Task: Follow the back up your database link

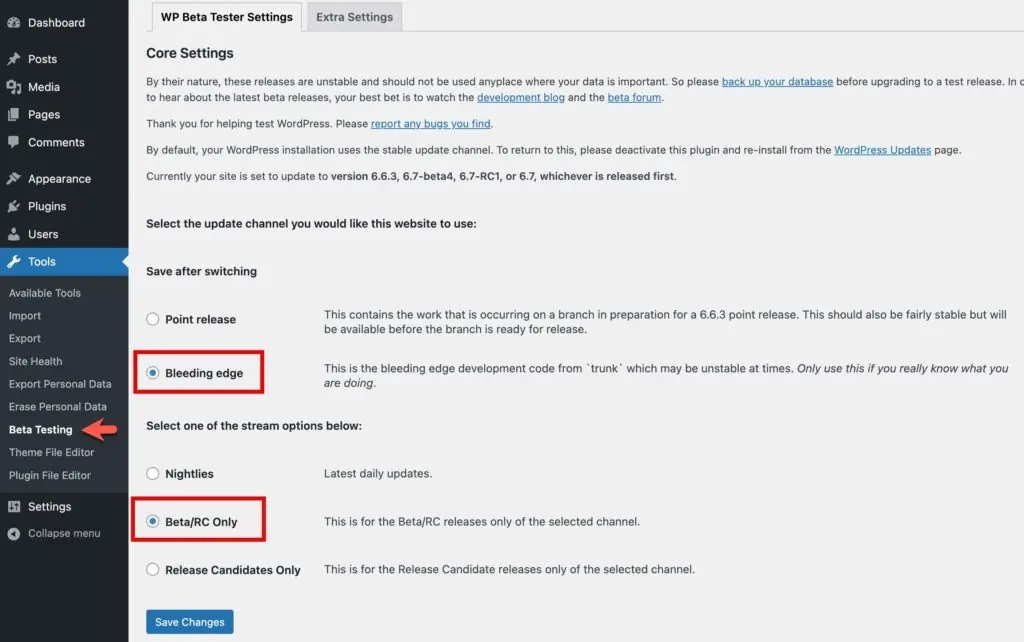Action: 777,82
